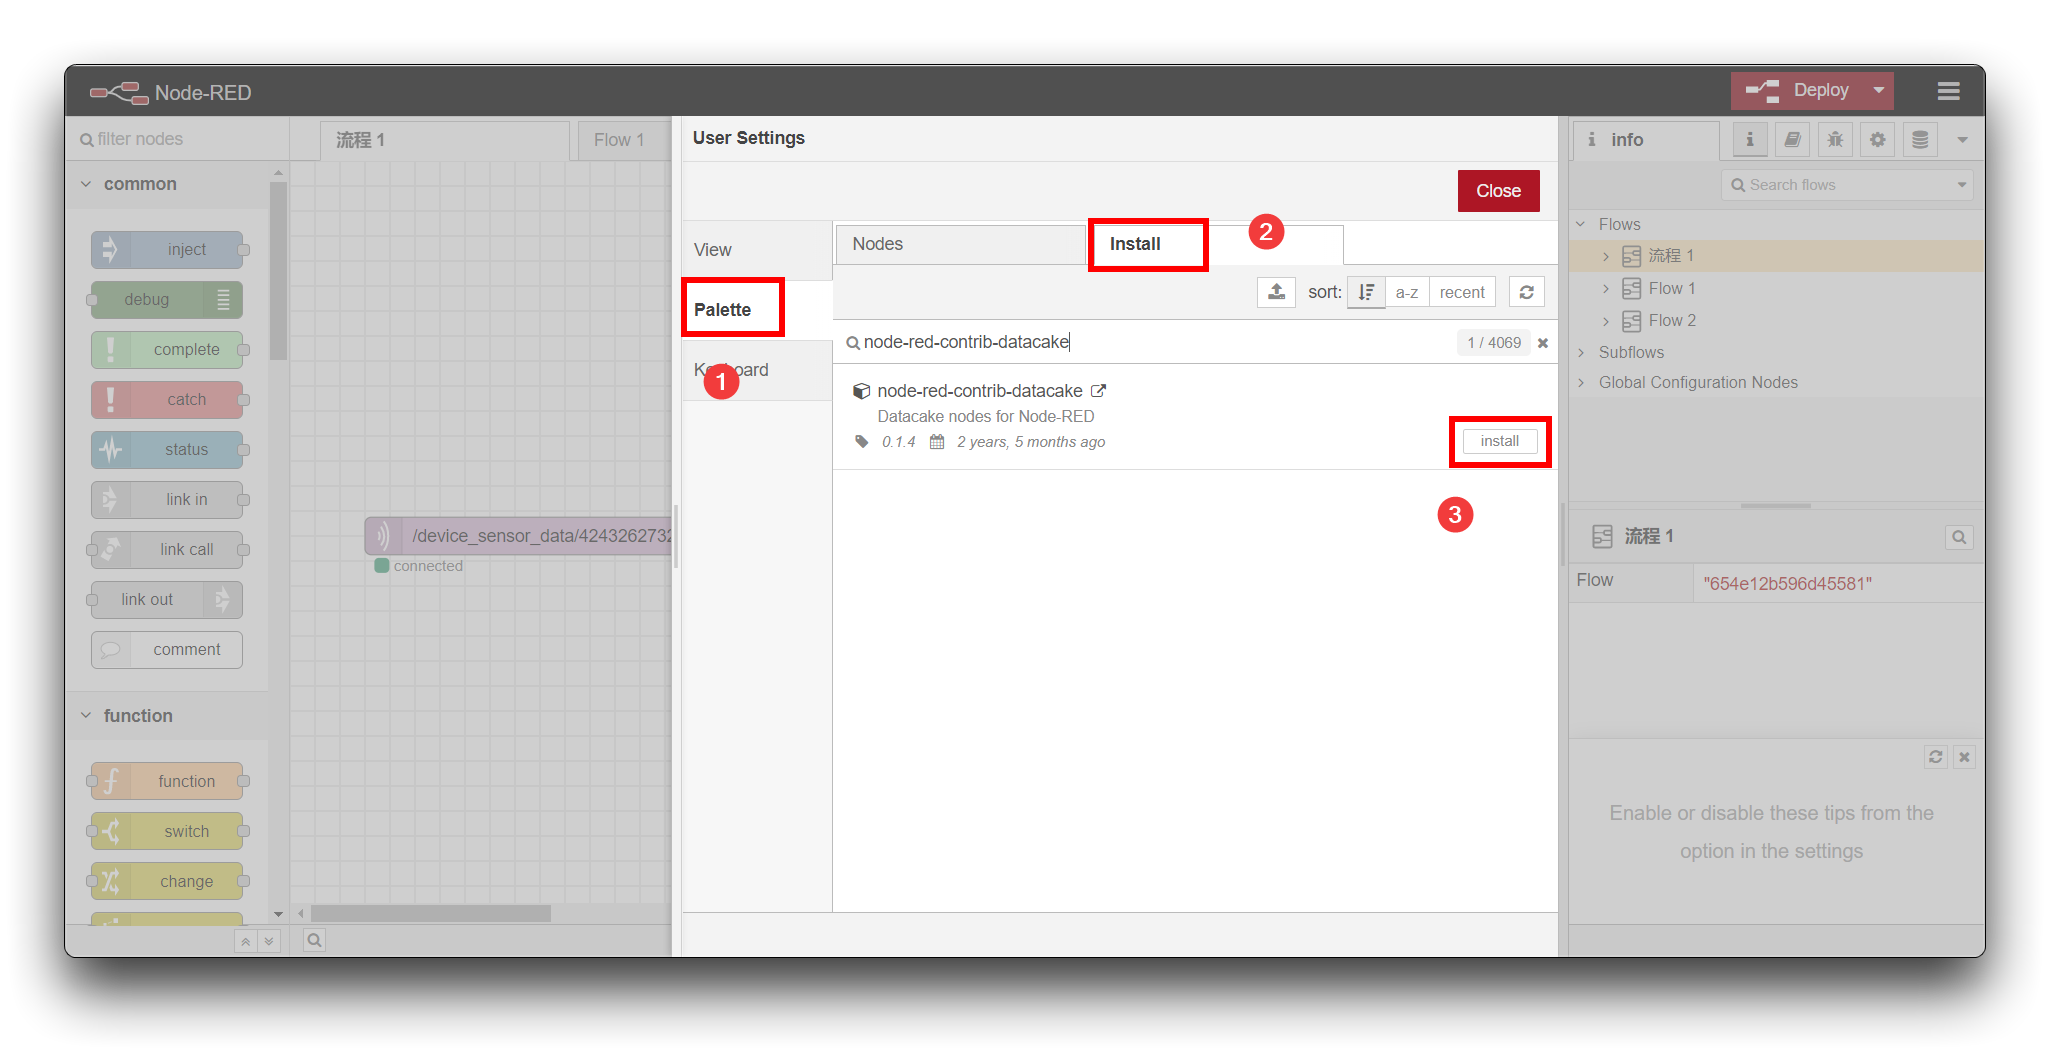Sort modules by recent
The width and height of the screenshot is (2050, 1054).
(1462, 292)
